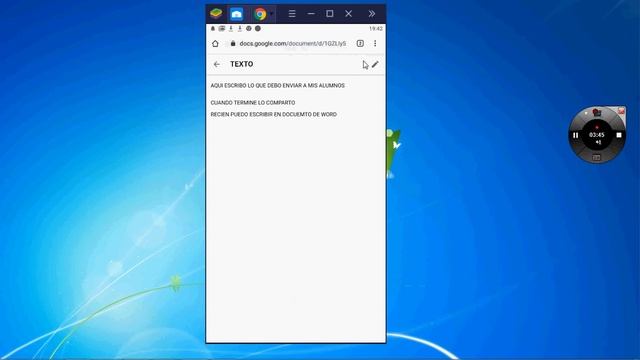
Task: Close the BlueStacks emulator window
Action: pos(349,13)
